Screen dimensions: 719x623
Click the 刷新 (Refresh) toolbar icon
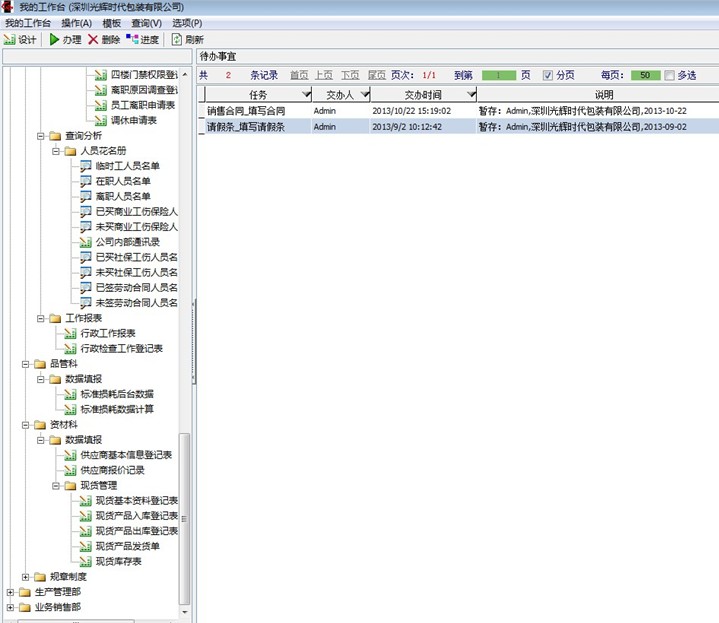point(177,40)
